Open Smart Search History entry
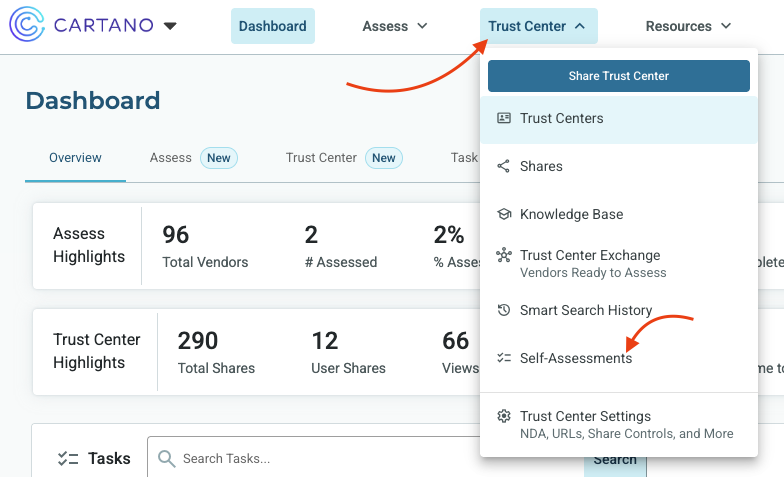The width and height of the screenshot is (784, 477). coord(618,310)
